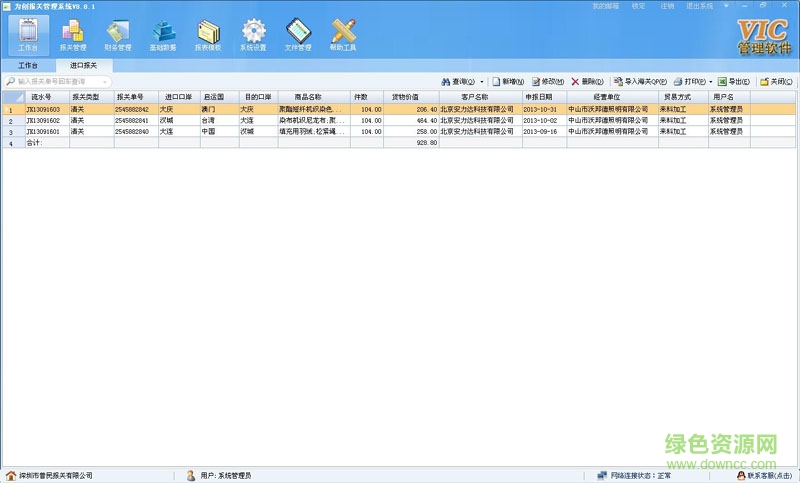
Task: Click 导出 export button
Action: 734,81
